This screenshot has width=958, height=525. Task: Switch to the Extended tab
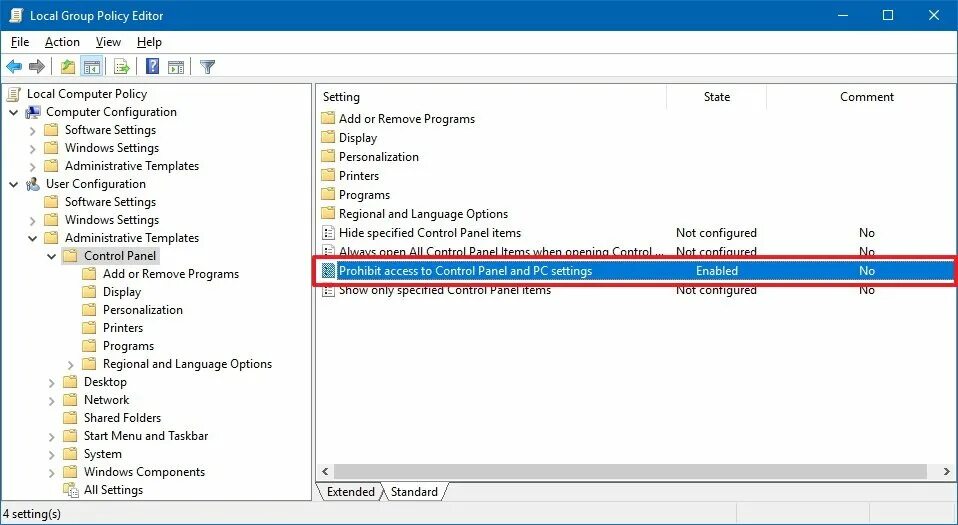tap(350, 492)
